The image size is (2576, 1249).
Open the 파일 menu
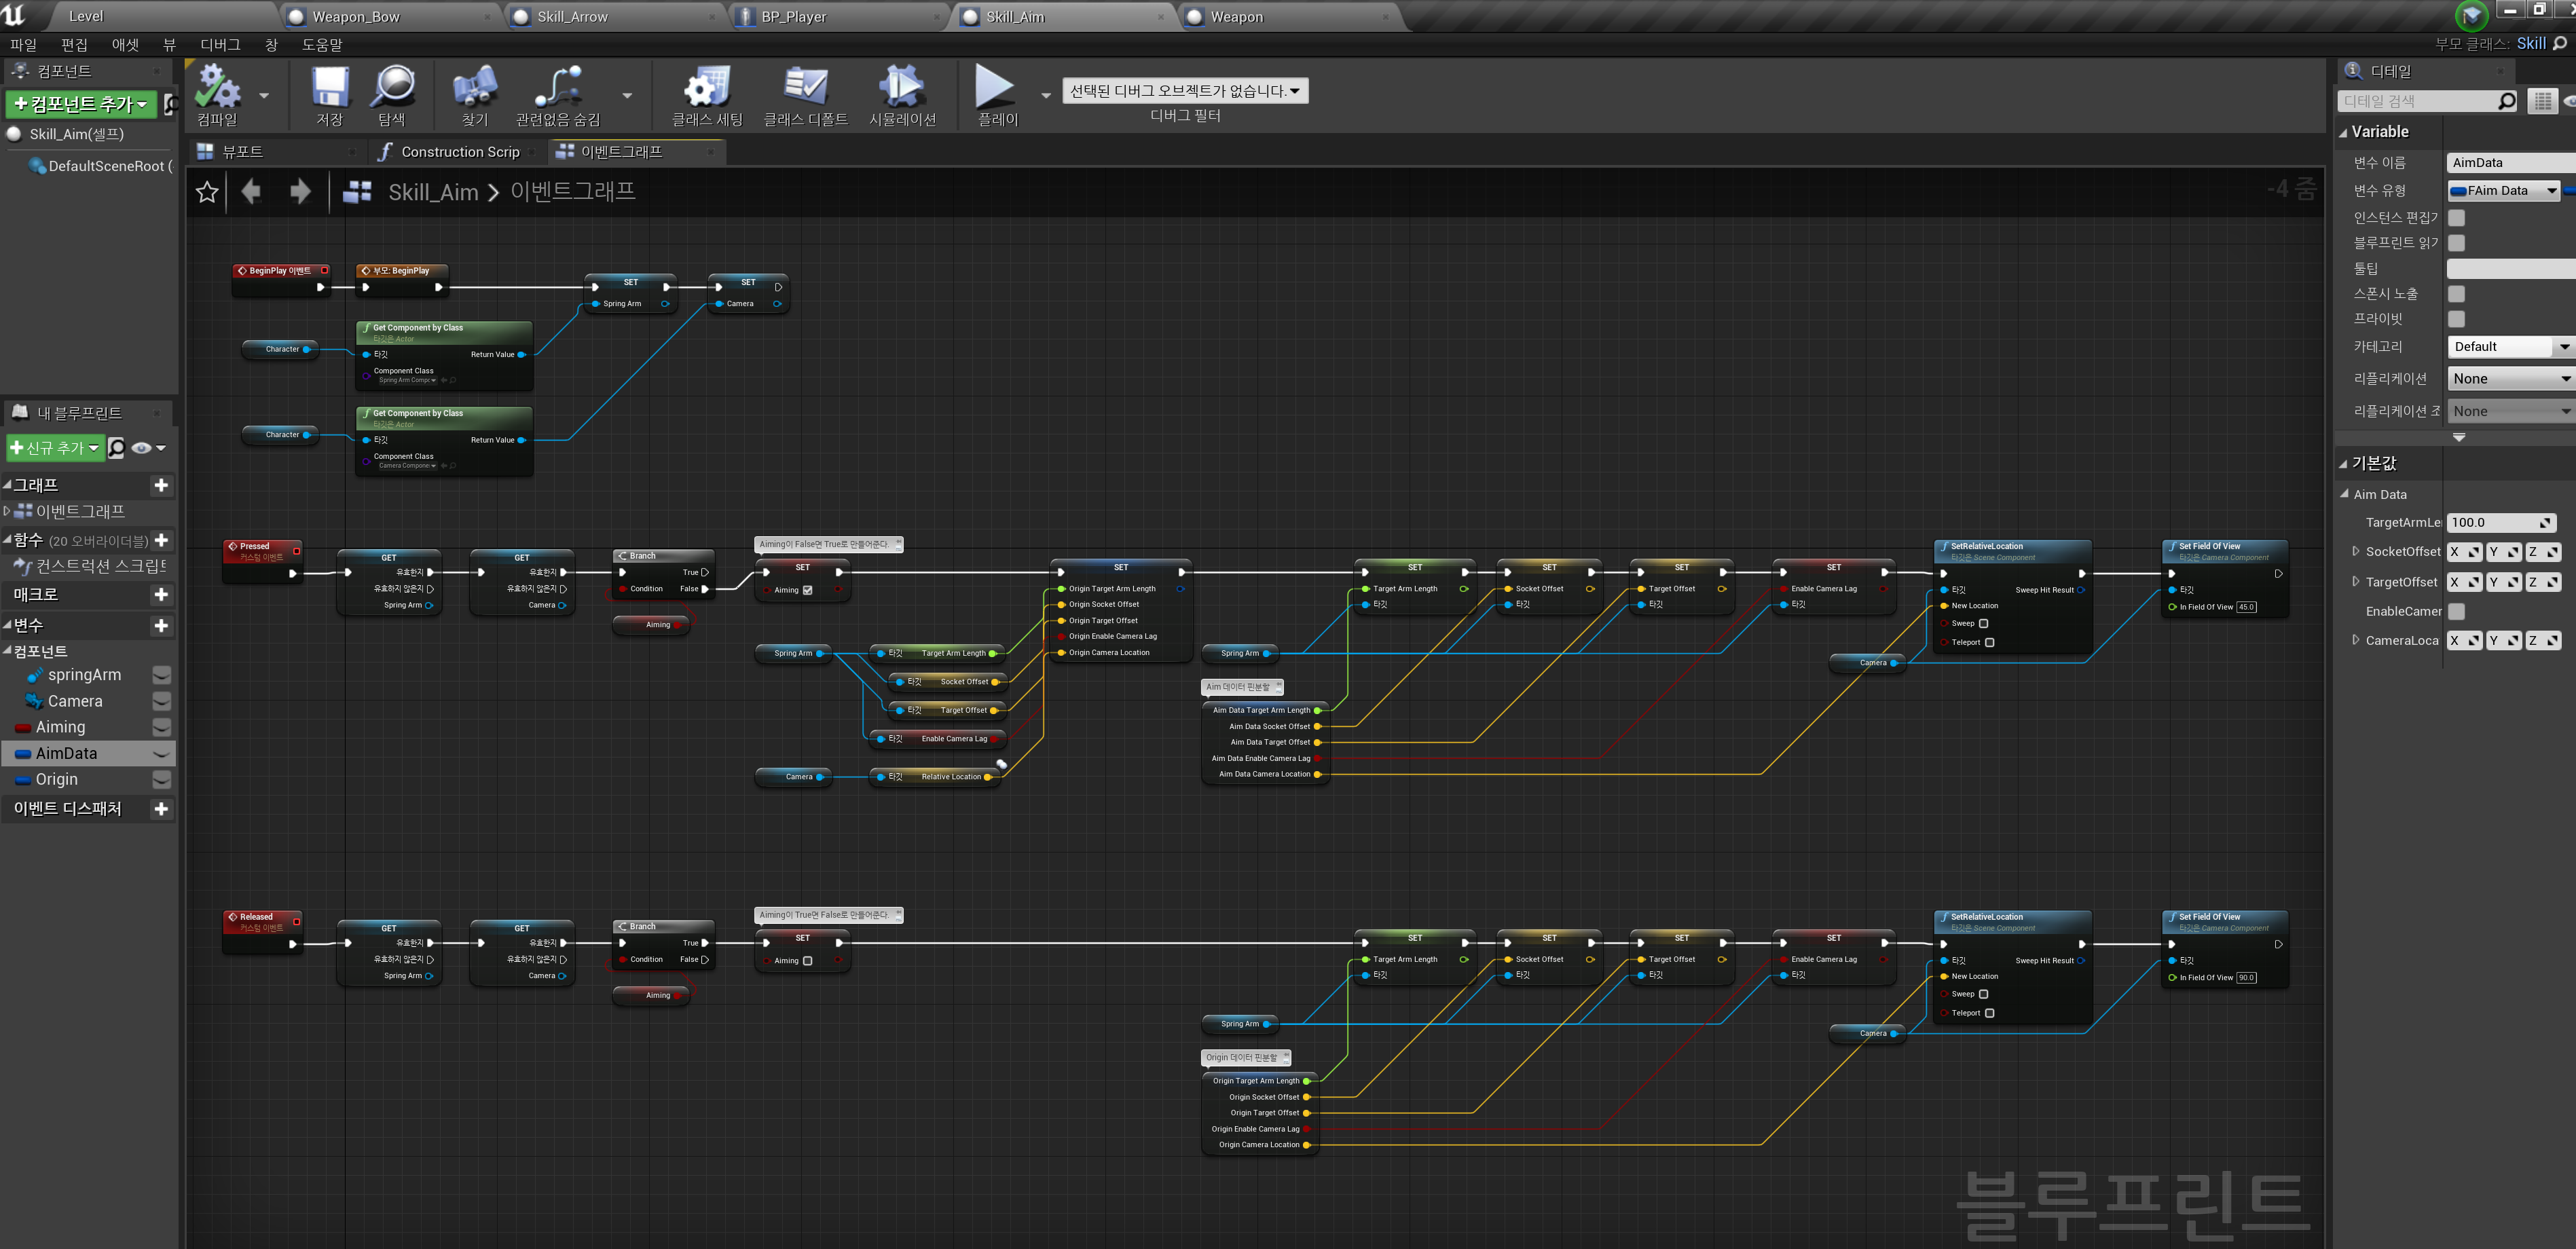(23, 45)
